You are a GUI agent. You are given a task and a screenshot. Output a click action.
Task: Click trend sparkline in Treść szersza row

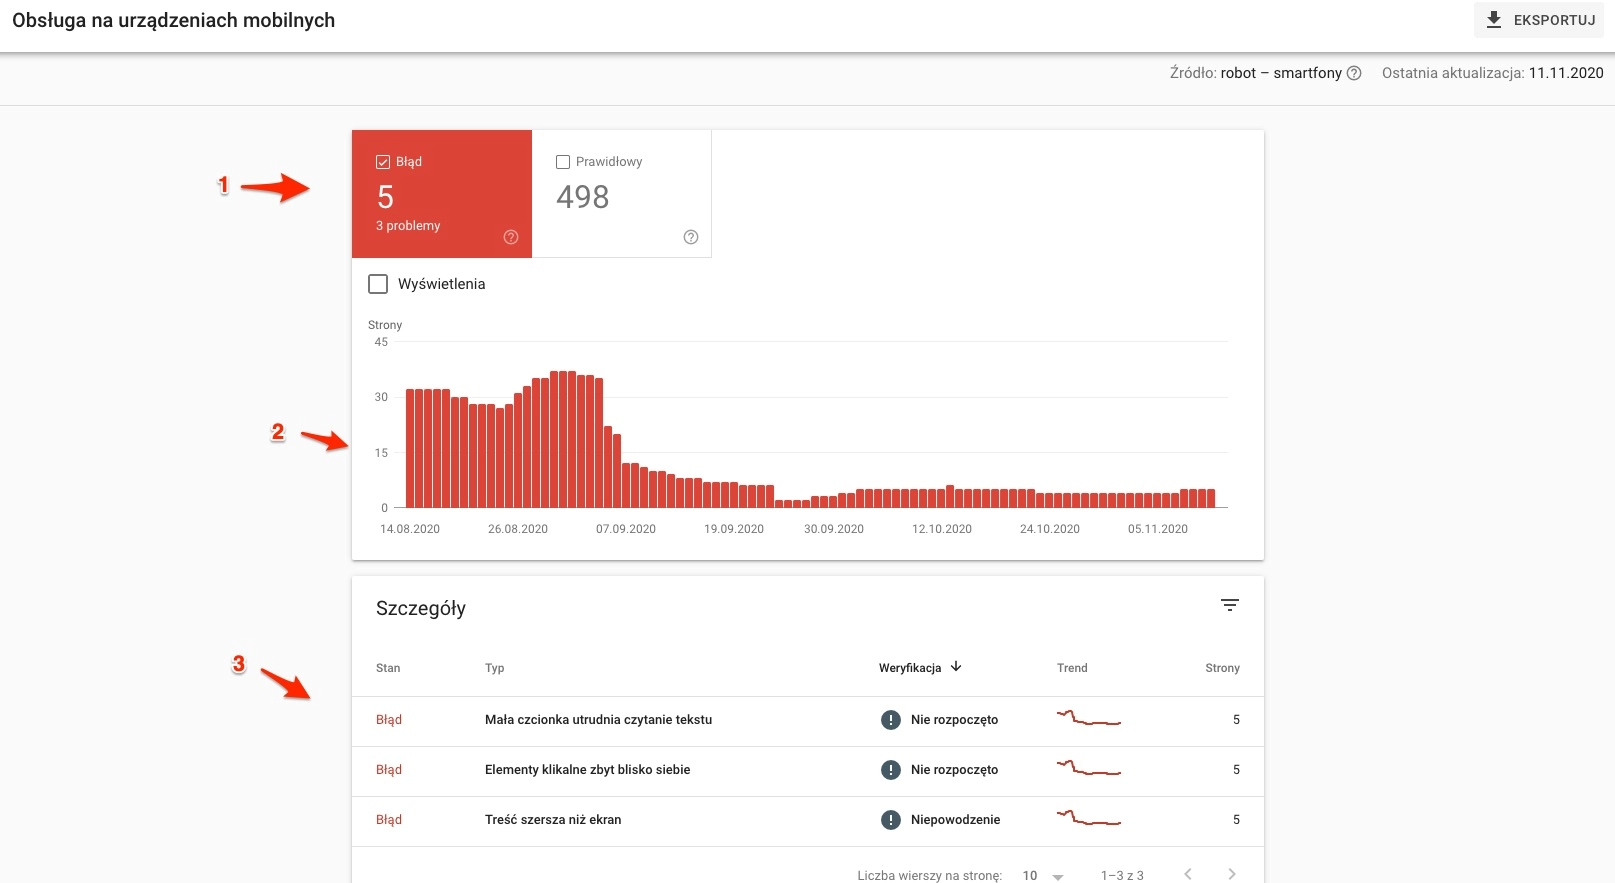point(1089,817)
